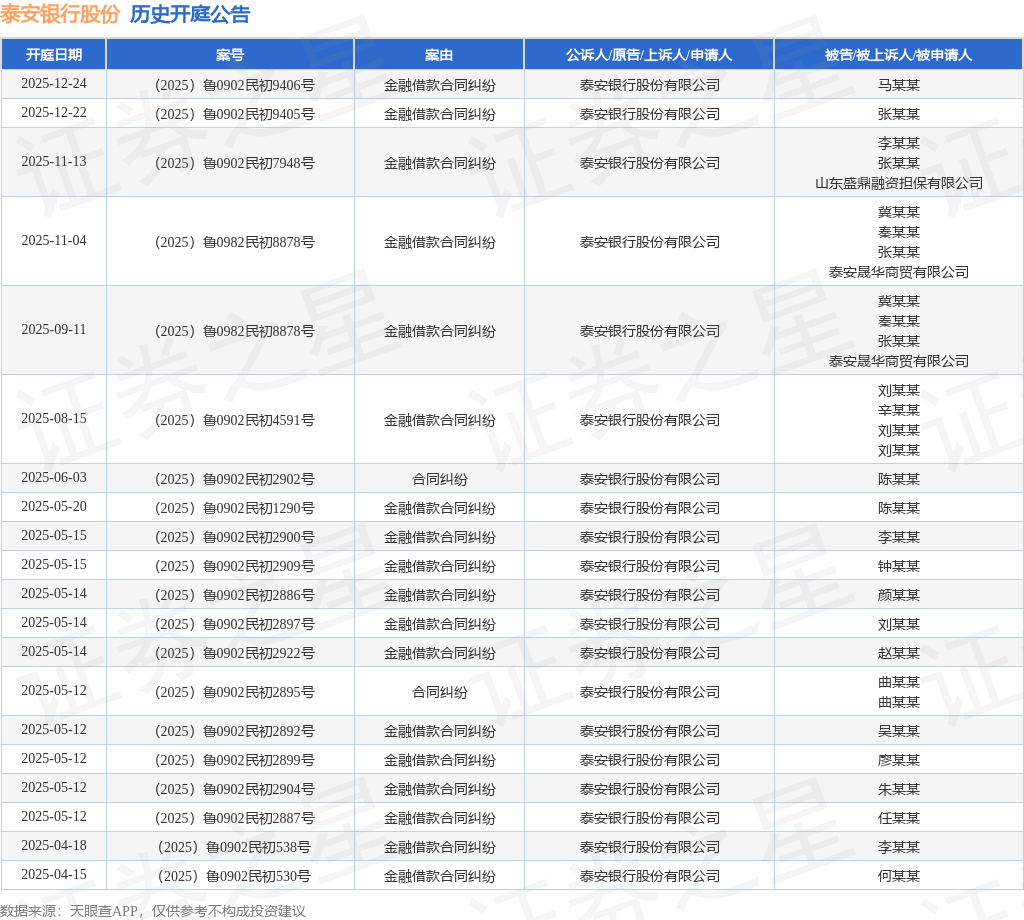Click the date cell 2025-11-04
Viewport: 1024px width, 920px height.
coord(54,240)
